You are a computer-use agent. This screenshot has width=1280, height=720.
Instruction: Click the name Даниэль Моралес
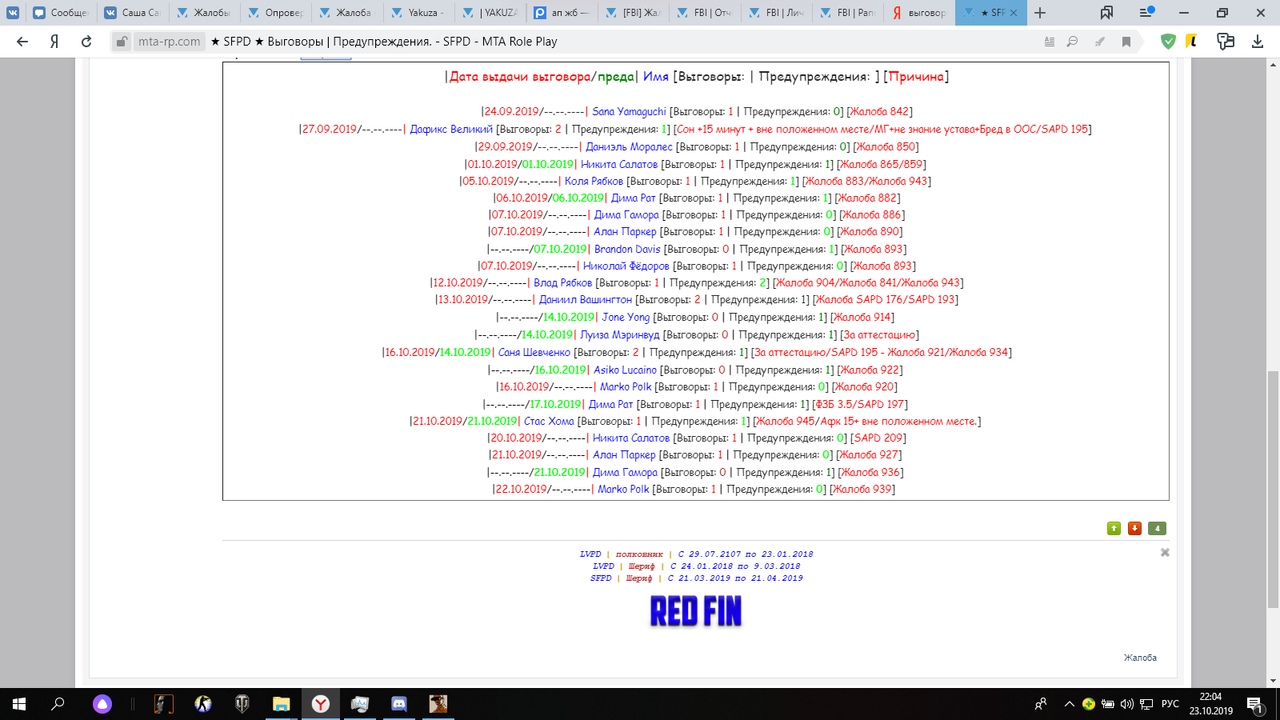629,147
